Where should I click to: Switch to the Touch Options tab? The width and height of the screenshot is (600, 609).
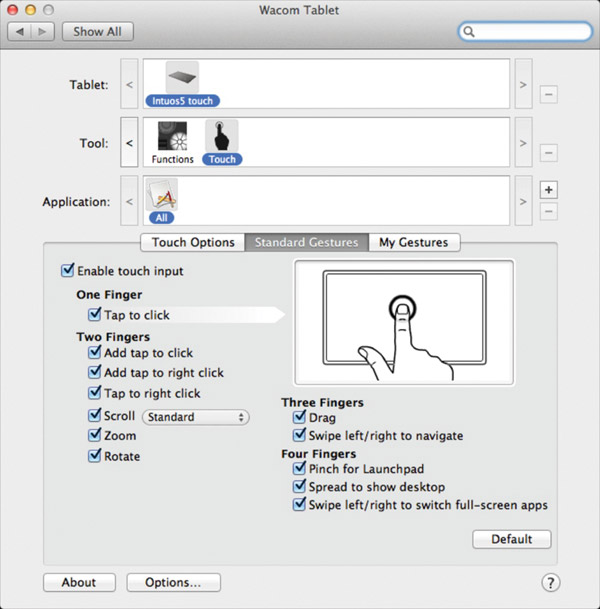click(193, 242)
